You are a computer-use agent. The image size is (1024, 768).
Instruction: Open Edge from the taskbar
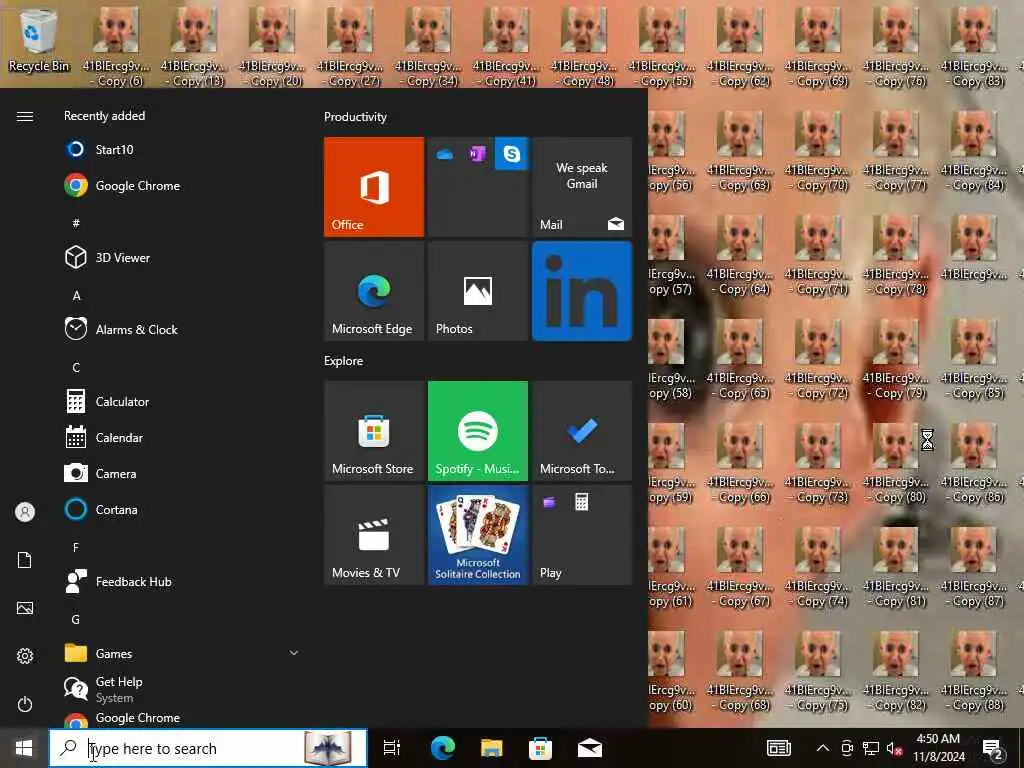443,748
